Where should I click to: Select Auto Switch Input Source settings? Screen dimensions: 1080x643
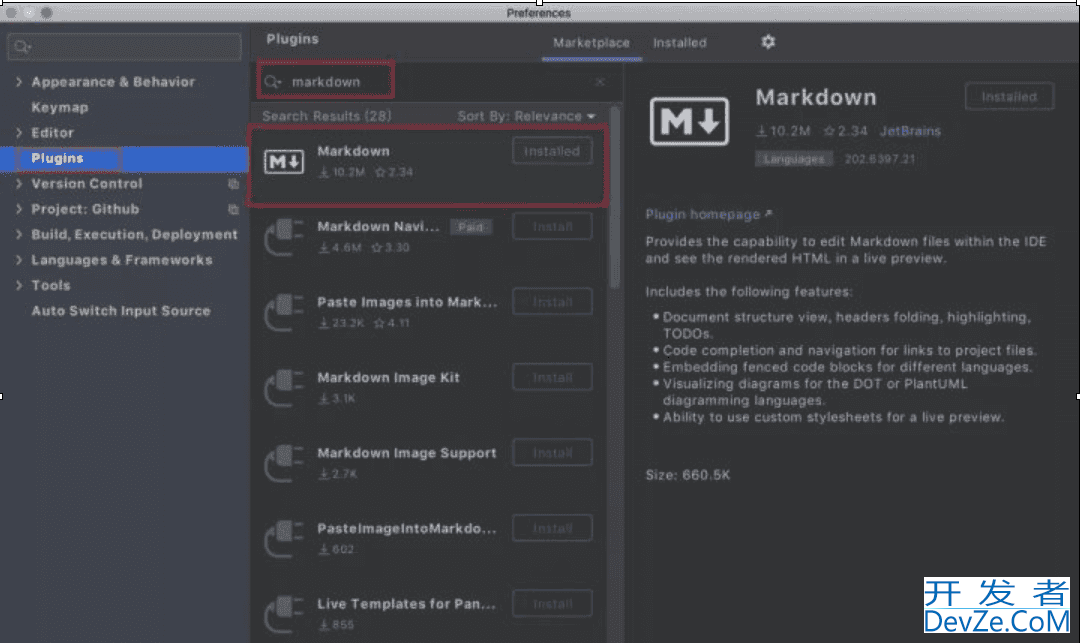click(121, 311)
